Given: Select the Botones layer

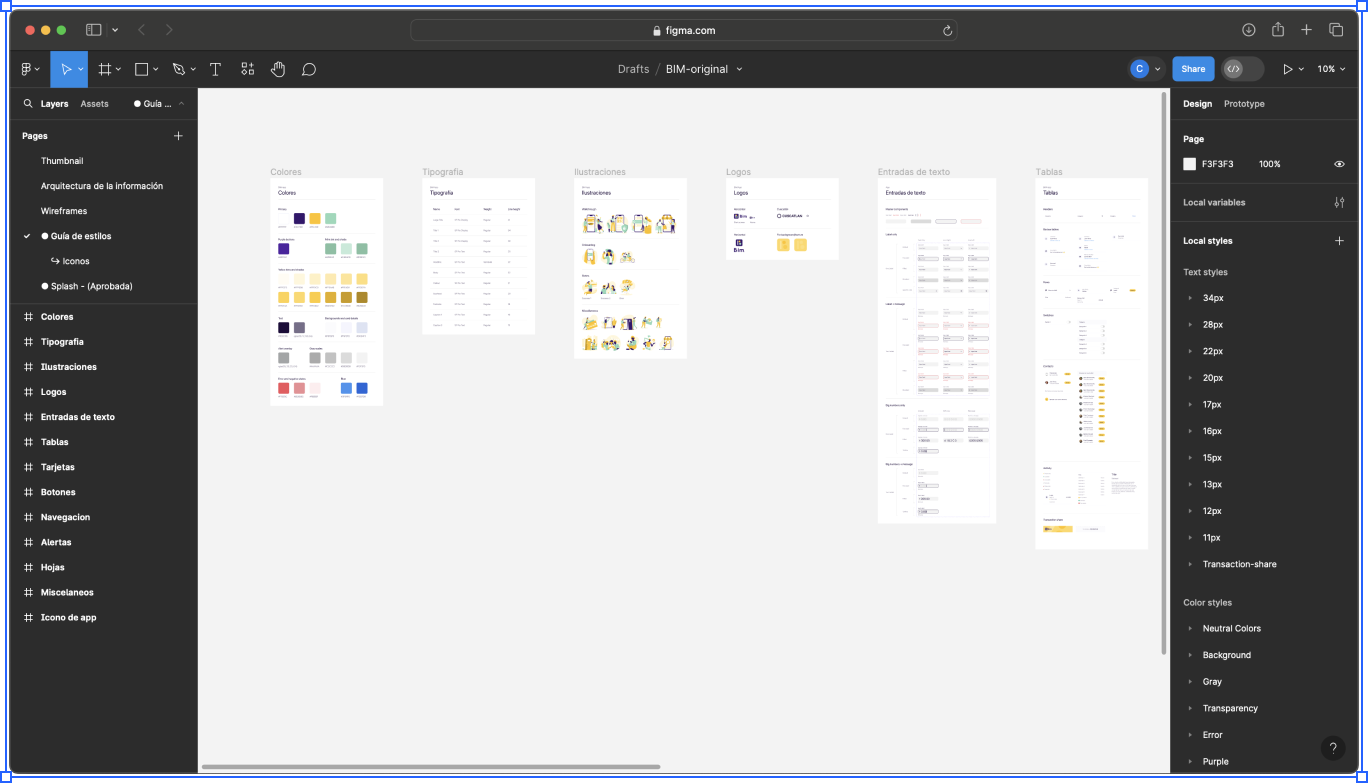Looking at the screenshot, I should (58, 492).
